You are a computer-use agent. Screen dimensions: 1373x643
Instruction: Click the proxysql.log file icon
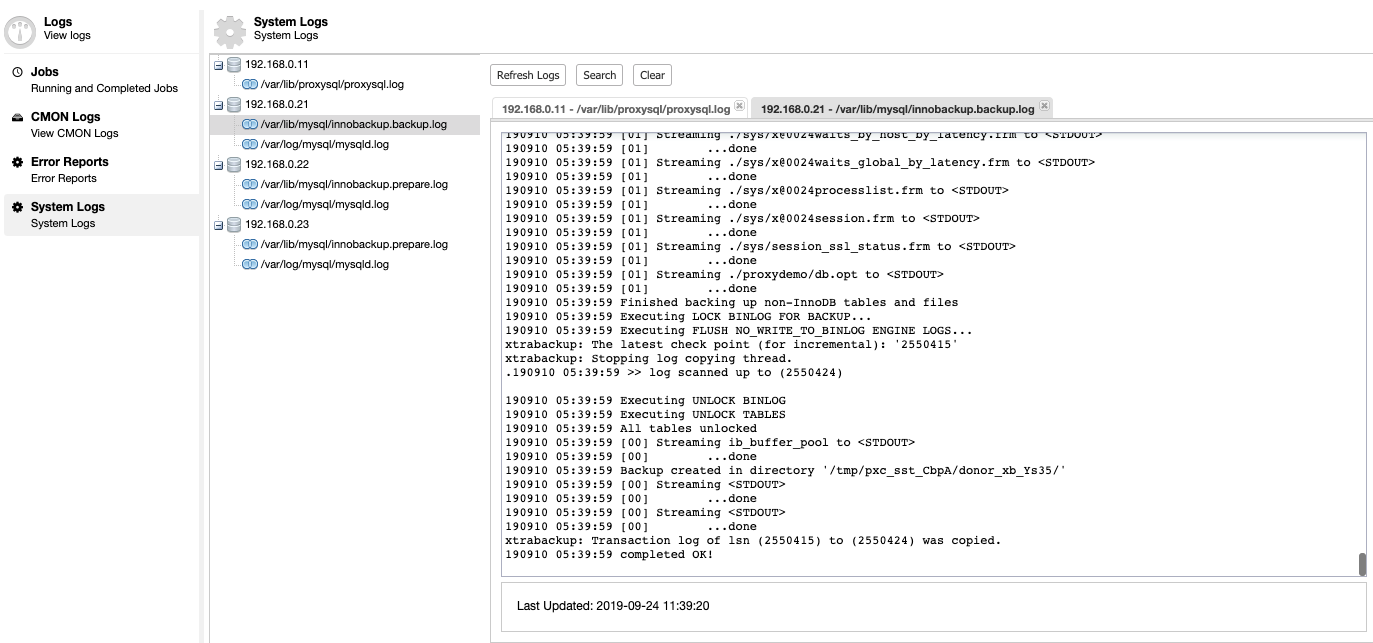[x=250, y=84]
